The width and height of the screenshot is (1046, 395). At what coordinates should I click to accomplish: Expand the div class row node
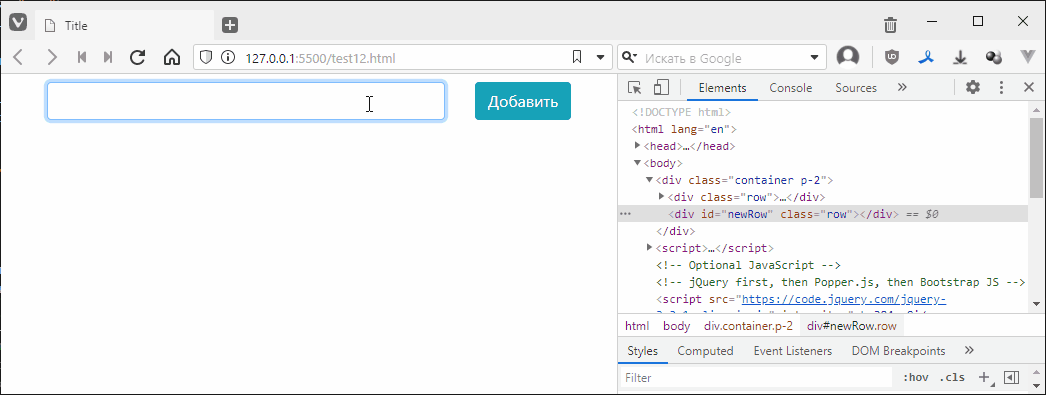pyautogui.click(x=662, y=196)
